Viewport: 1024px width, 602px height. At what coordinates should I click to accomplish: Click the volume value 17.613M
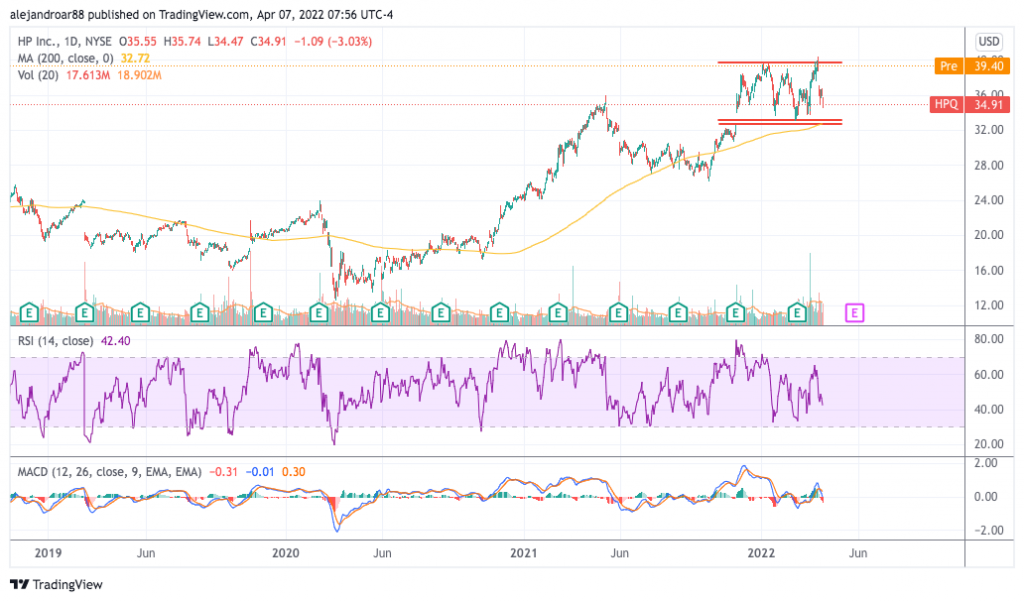click(x=88, y=75)
